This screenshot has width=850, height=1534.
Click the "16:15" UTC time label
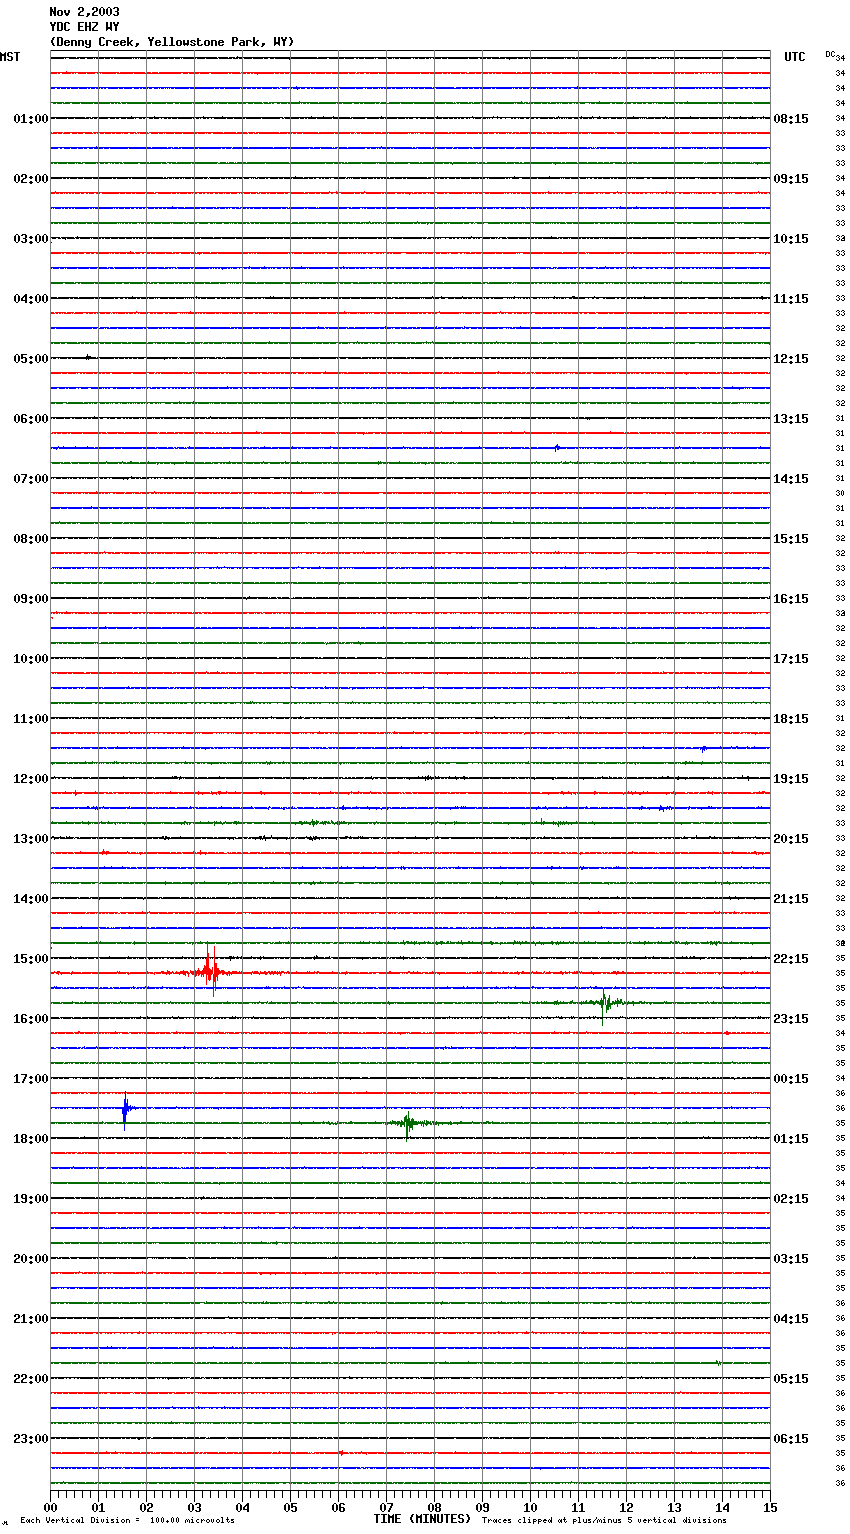[x=791, y=599]
